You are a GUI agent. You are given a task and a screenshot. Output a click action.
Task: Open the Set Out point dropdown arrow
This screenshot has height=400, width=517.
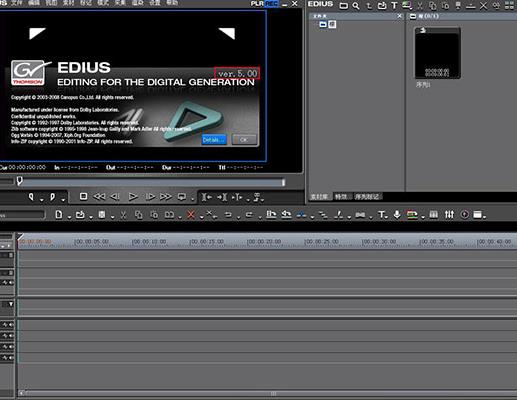coord(63,199)
